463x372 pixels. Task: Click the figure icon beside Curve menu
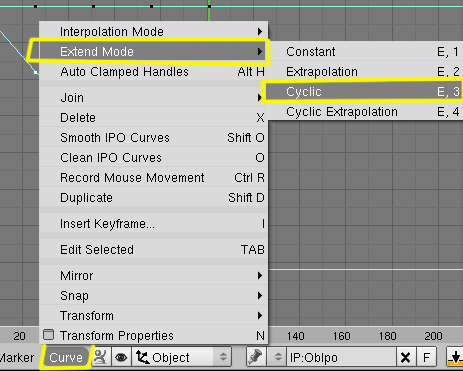coord(101,357)
